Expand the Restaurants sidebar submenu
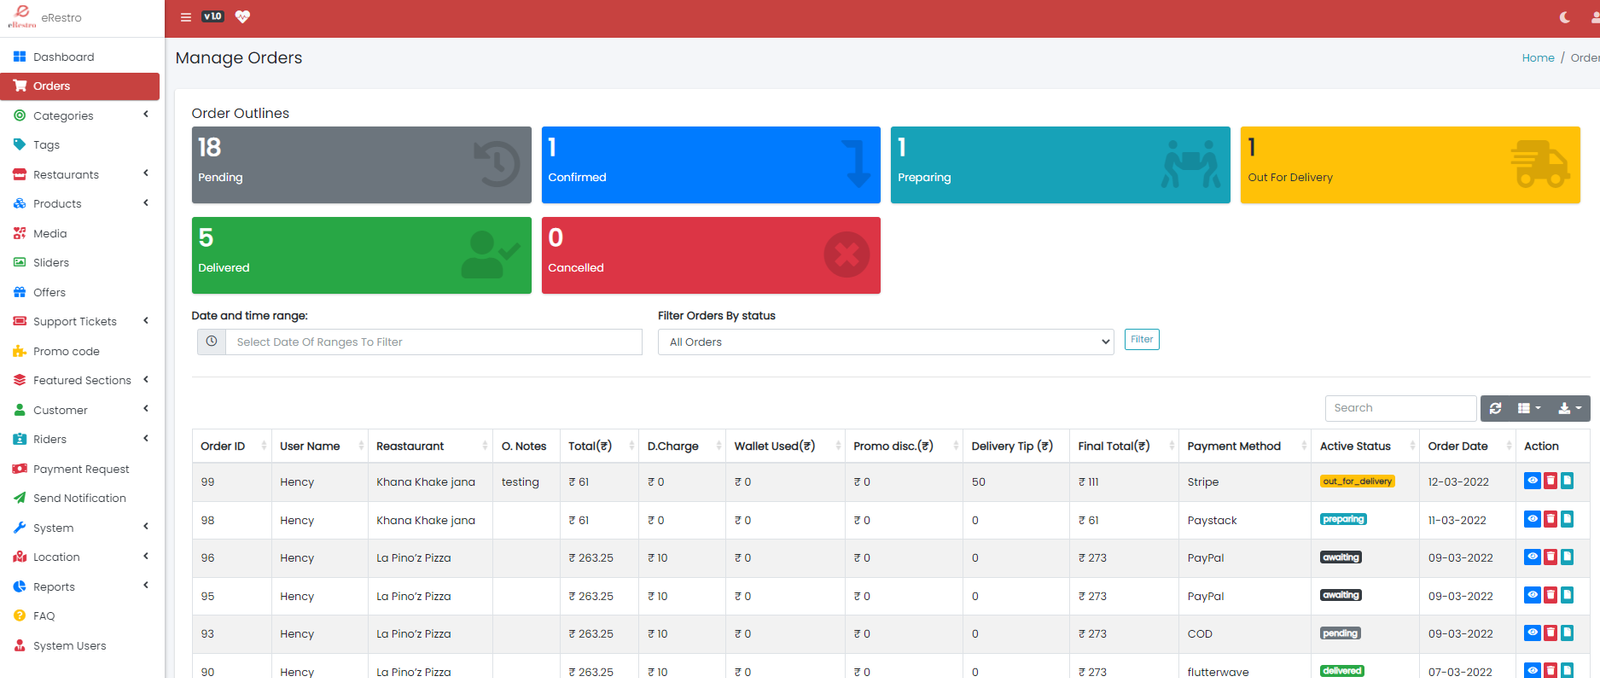The width and height of the screenshot is (1600, 678). pyautogui.click(x=80, y=174)
